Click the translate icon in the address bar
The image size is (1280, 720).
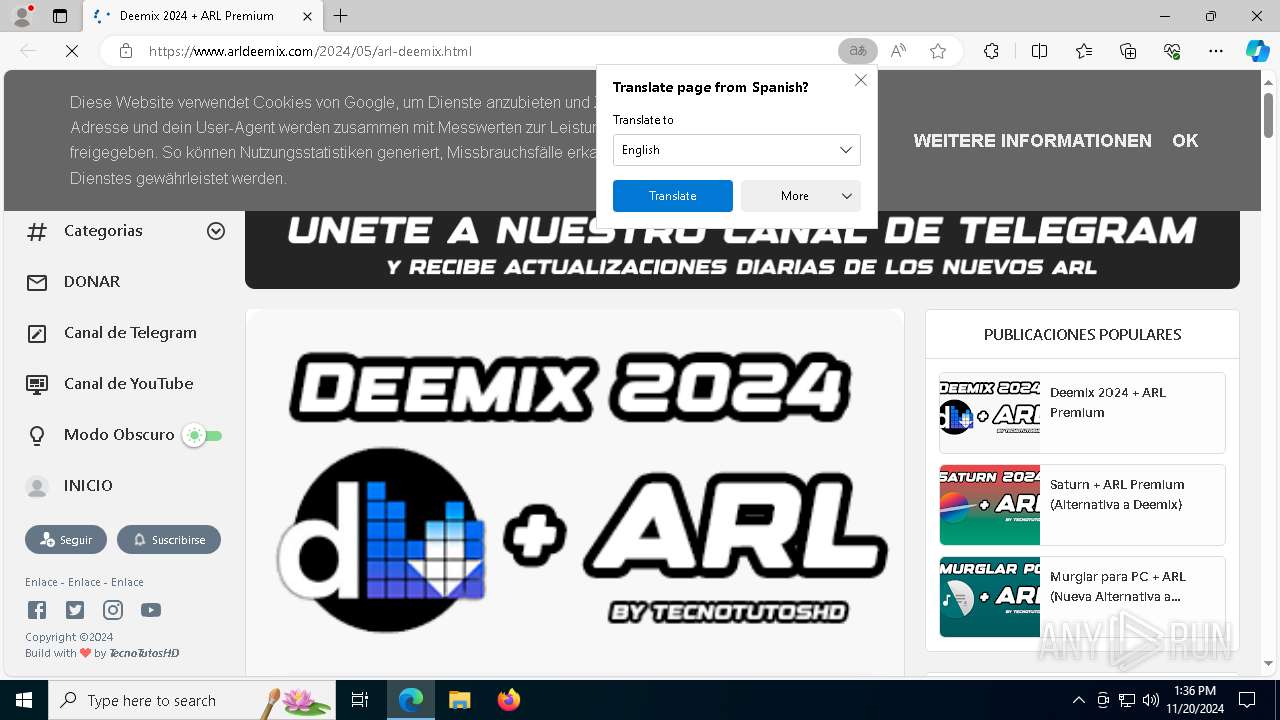click(857, 51)
